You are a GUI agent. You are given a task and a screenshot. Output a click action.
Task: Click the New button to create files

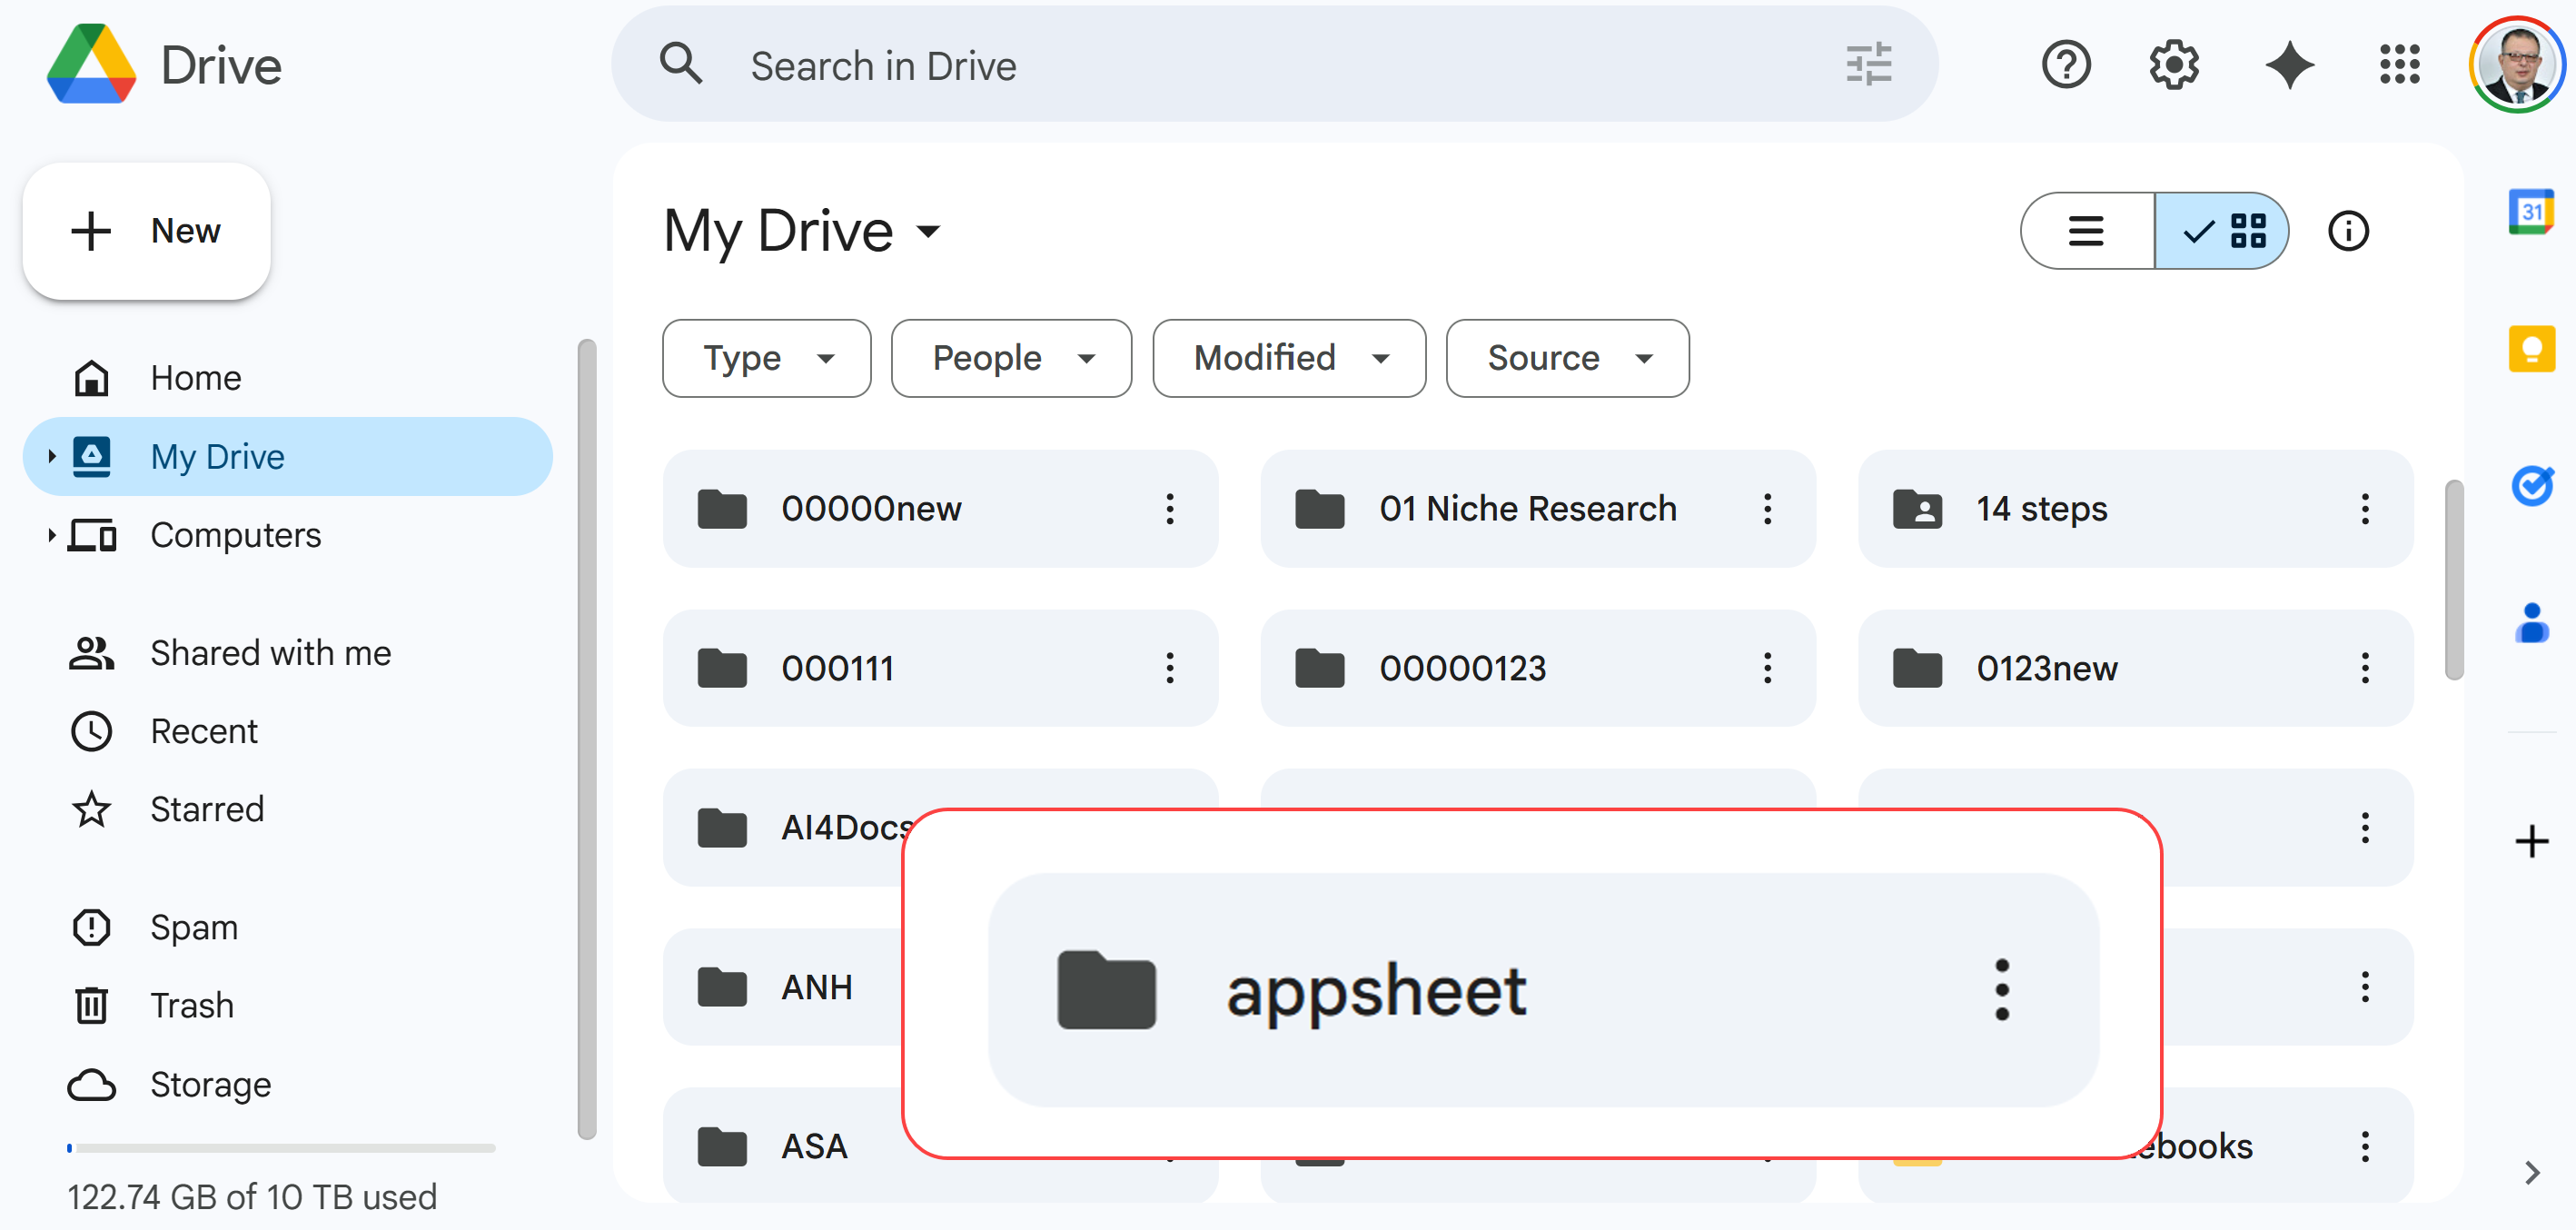(146, 230)
